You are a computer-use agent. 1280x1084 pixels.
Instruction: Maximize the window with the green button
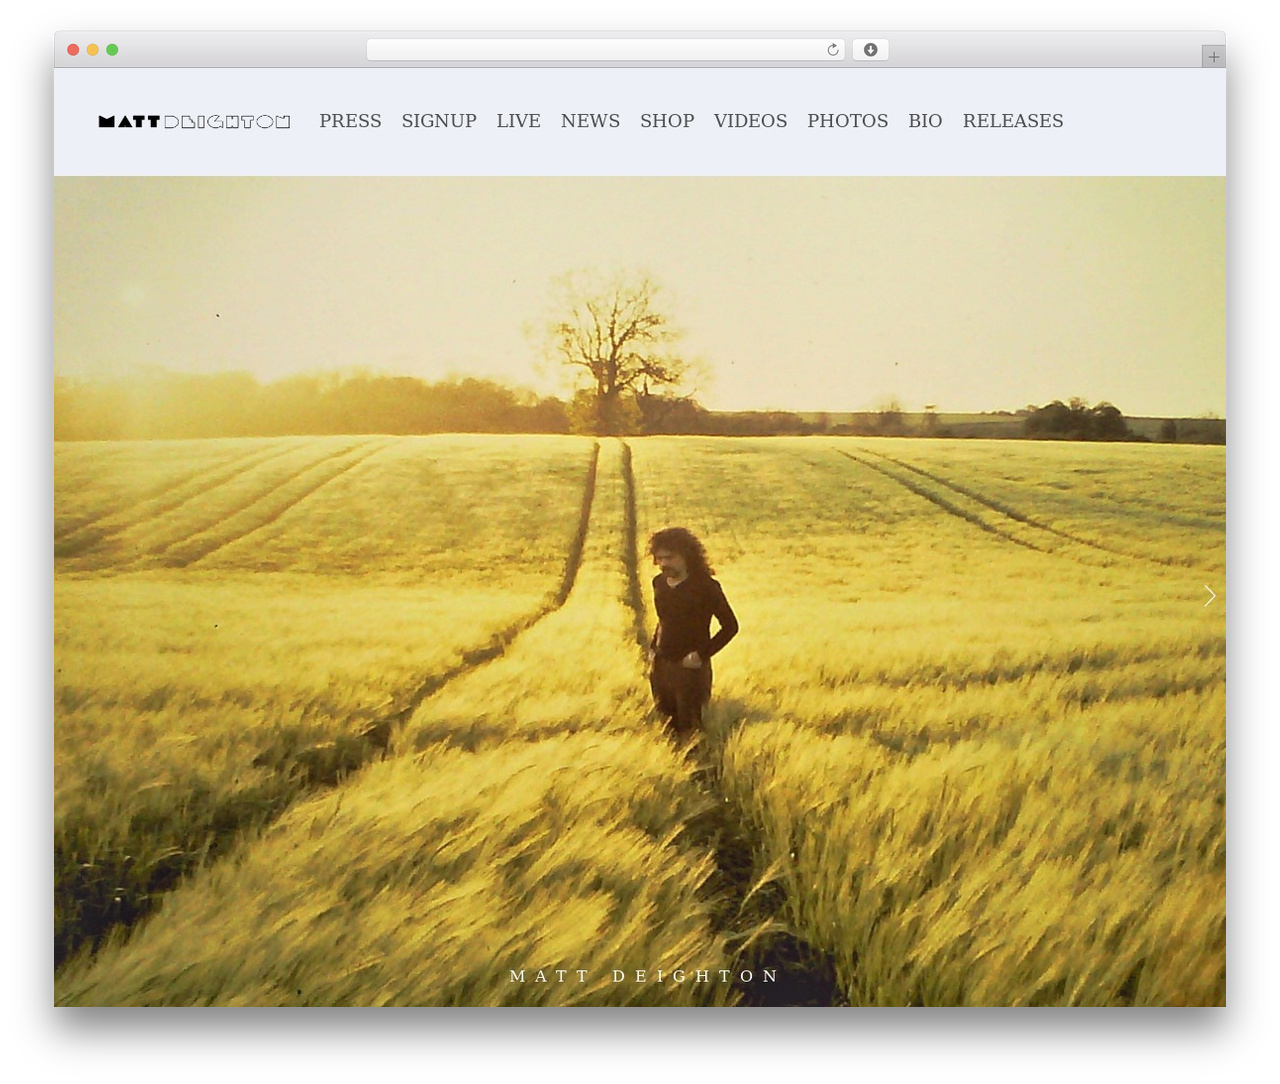(x=112, y=50)
